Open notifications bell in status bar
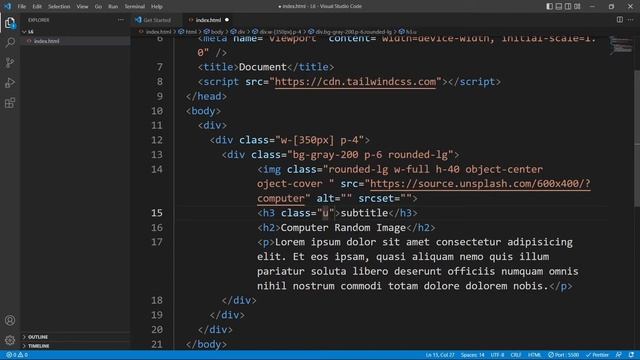640x360 pixels. coord(631,355)
